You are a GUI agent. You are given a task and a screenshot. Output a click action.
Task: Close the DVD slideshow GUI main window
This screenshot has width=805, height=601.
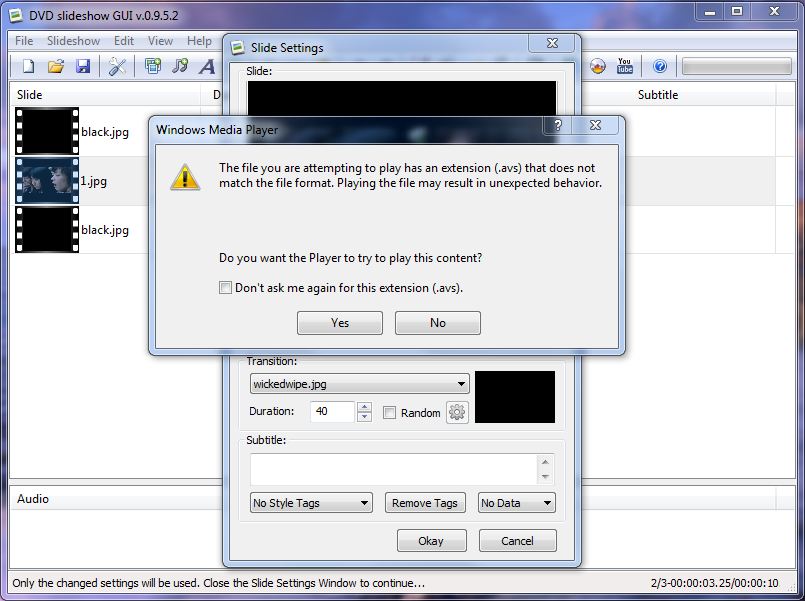(x=774, y=12)
